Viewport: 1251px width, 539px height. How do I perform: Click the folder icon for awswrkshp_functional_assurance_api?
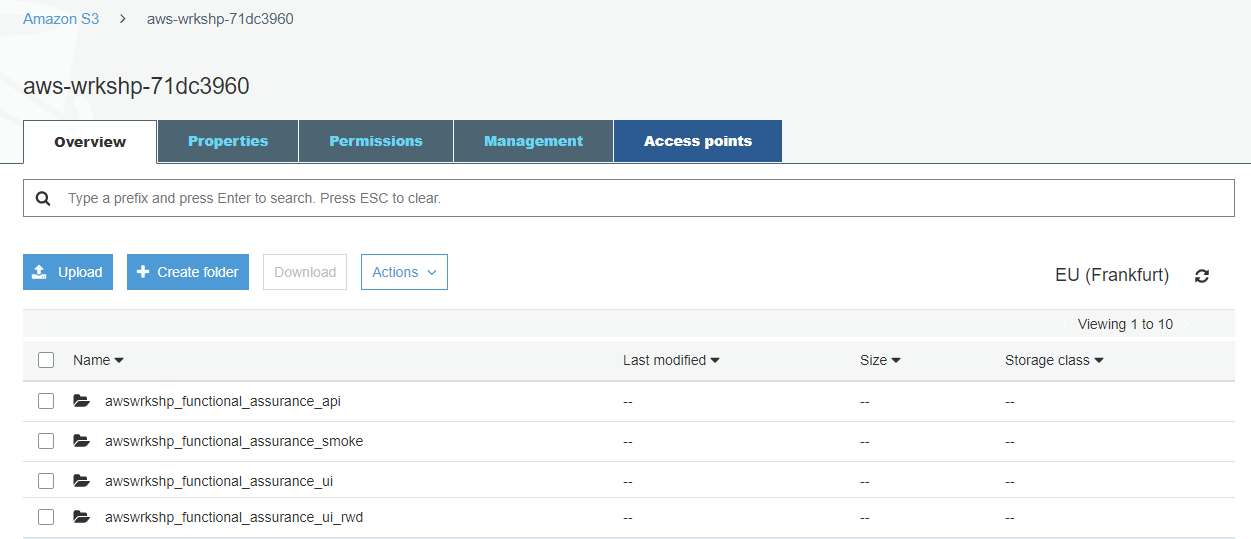click(x=82, y=401)
